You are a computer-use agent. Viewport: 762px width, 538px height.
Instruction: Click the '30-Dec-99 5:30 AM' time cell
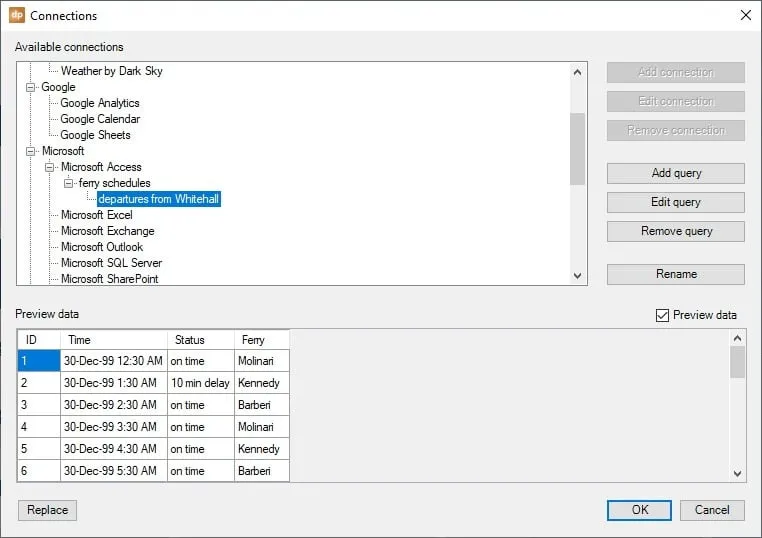pyautogui.click(x=114, y=470)
